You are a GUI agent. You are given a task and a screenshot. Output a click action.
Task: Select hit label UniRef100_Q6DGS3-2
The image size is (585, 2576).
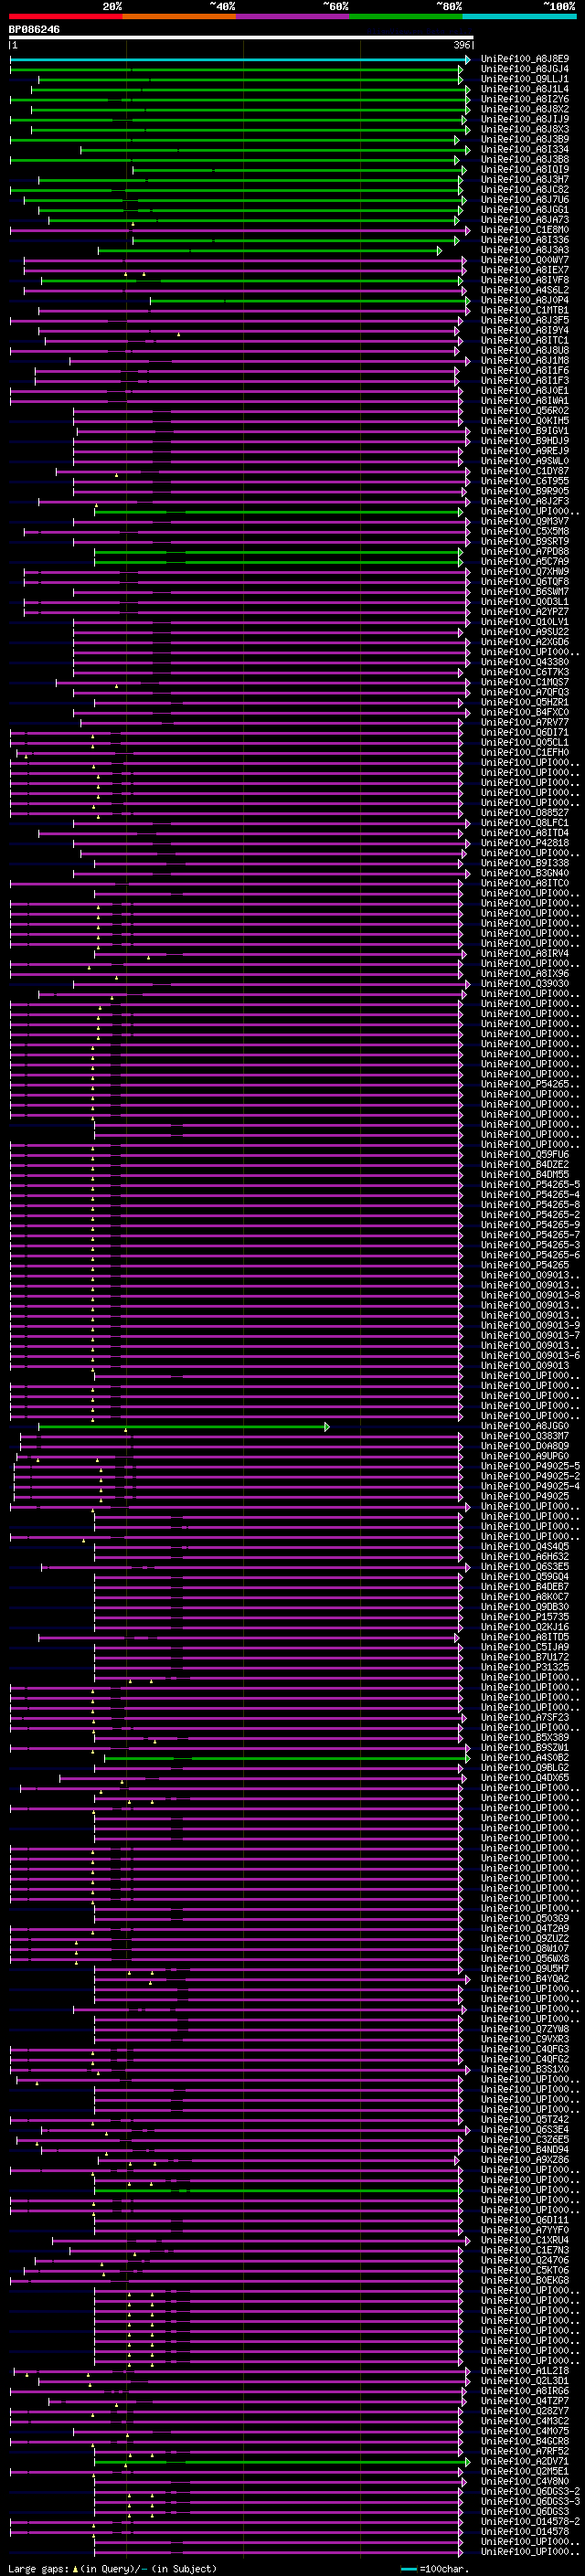pyautogui.click(x=530, y=2491)
